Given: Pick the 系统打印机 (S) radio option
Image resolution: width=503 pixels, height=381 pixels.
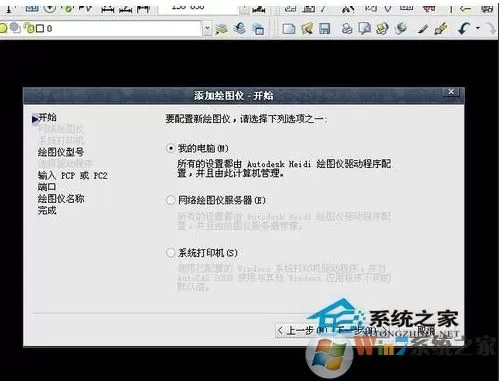Looking at the screenshot, I should 170,253.
